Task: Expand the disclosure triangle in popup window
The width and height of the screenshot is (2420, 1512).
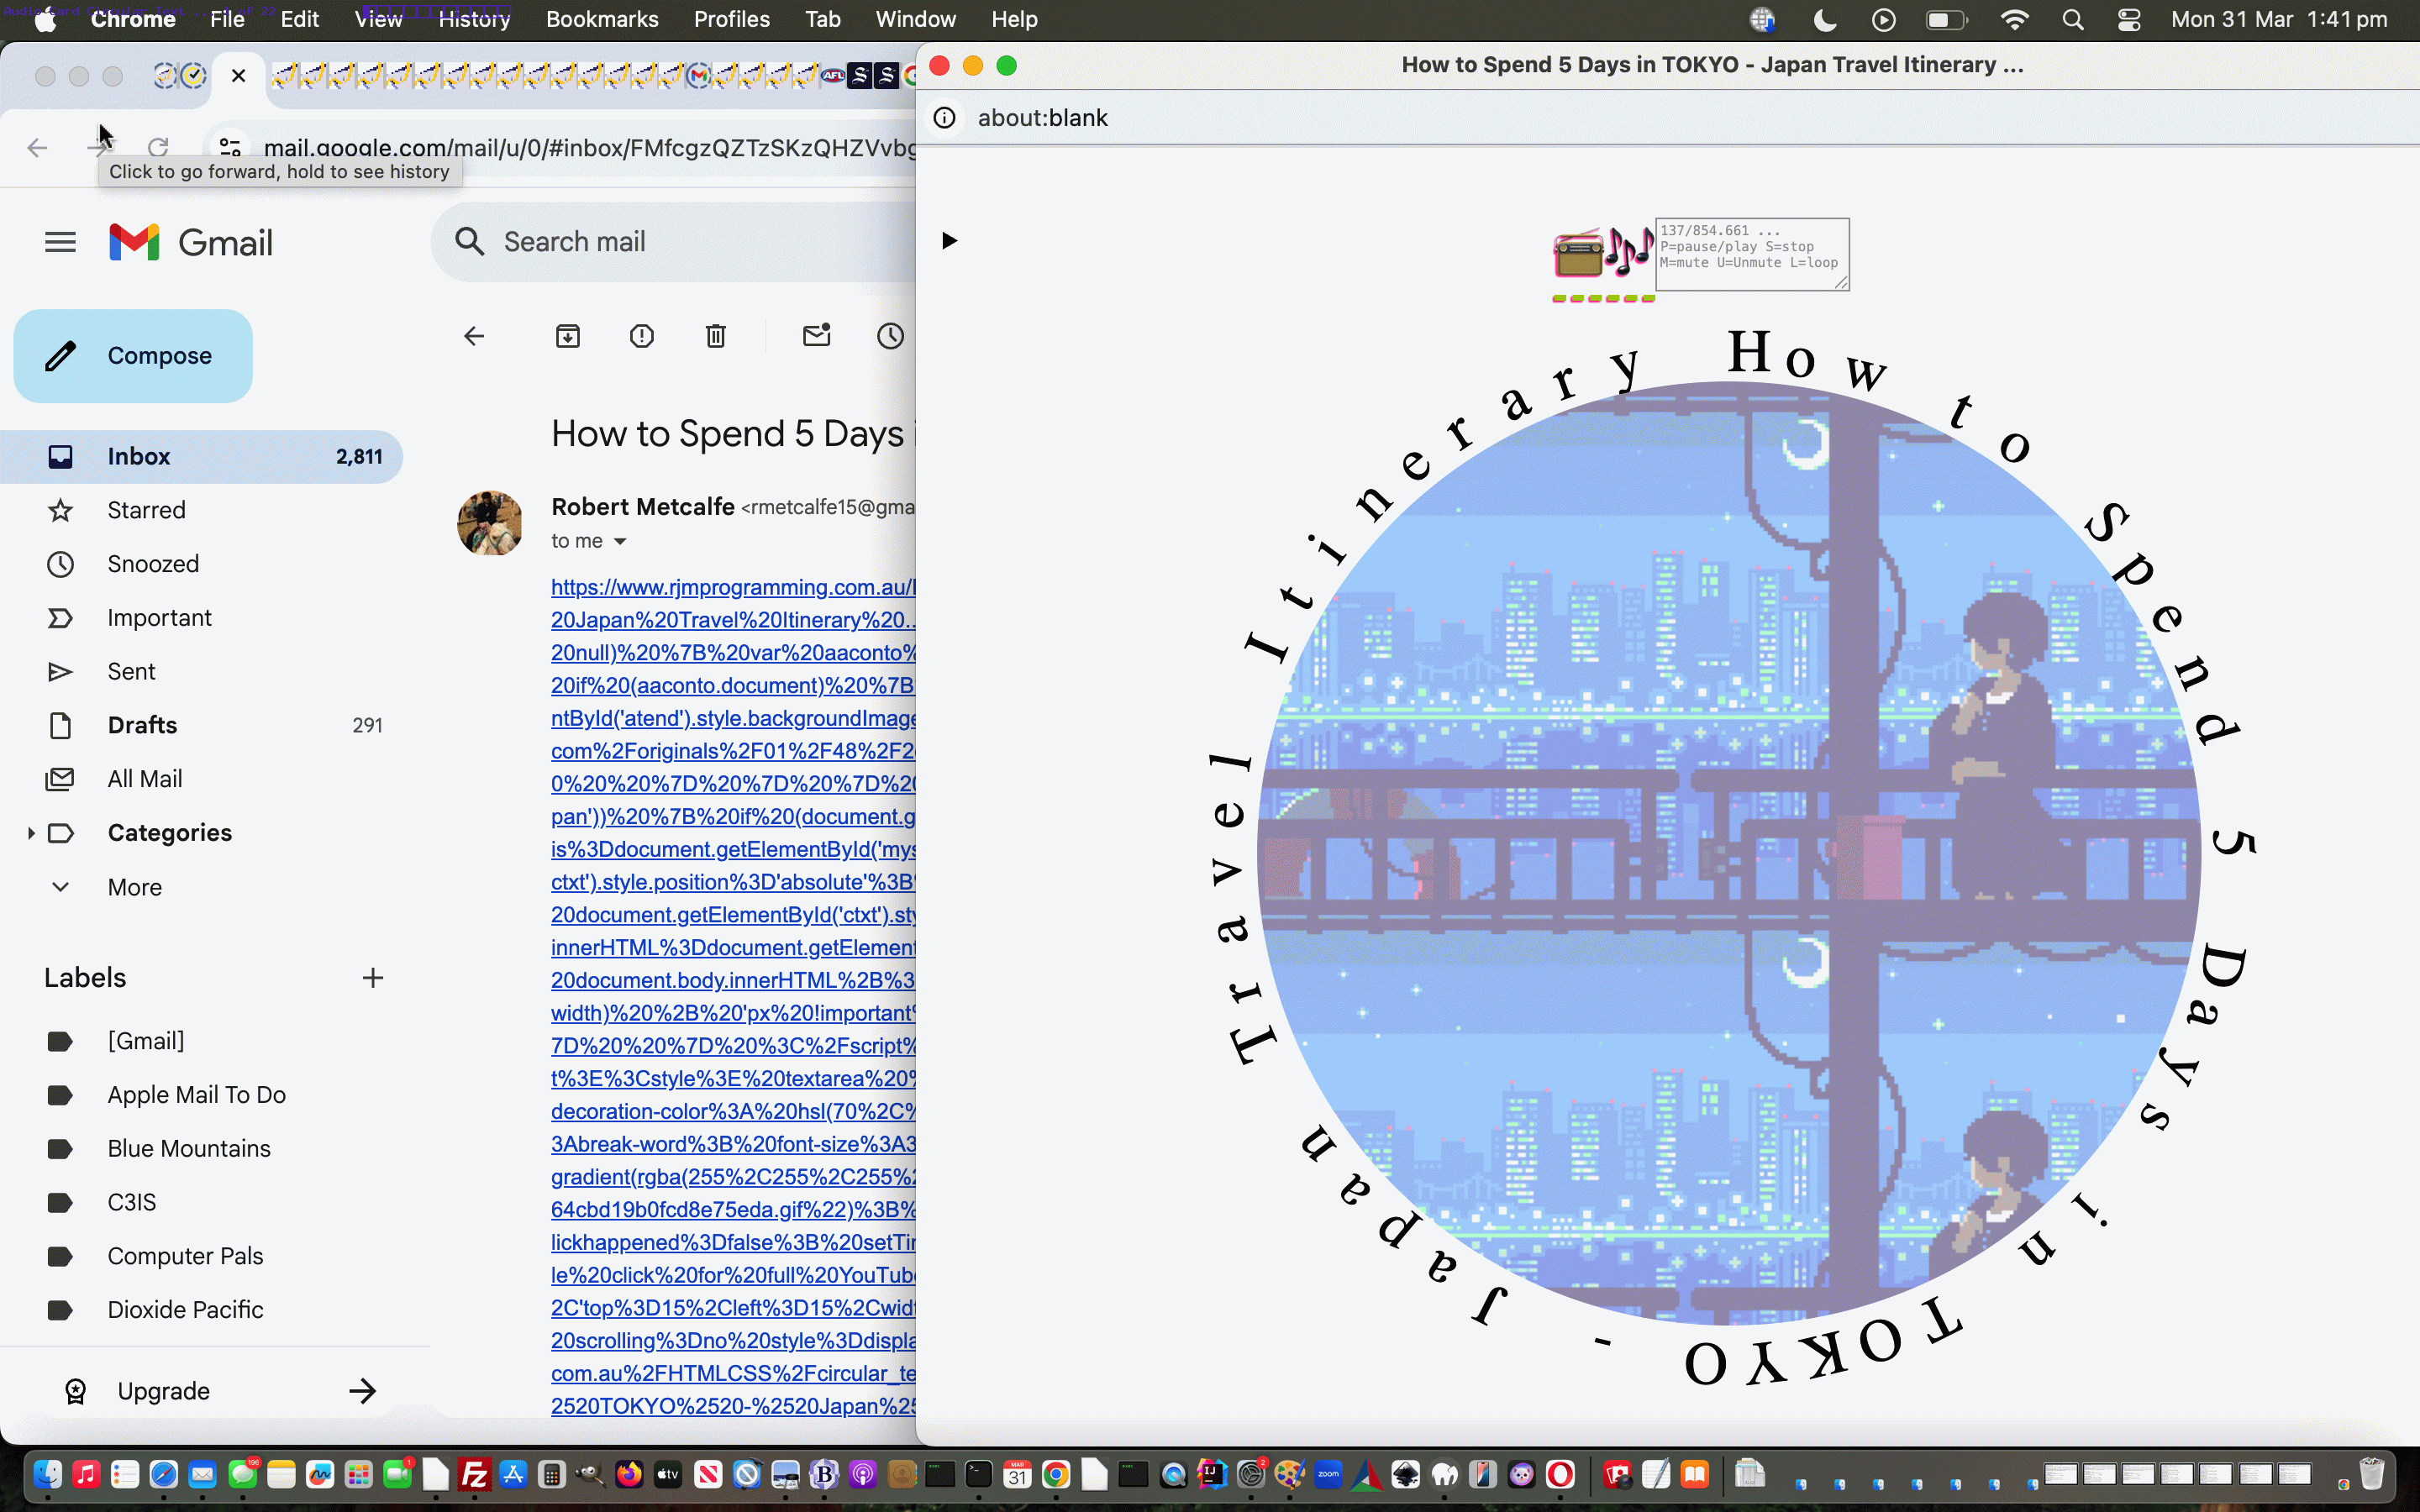Action: [949, 241]
